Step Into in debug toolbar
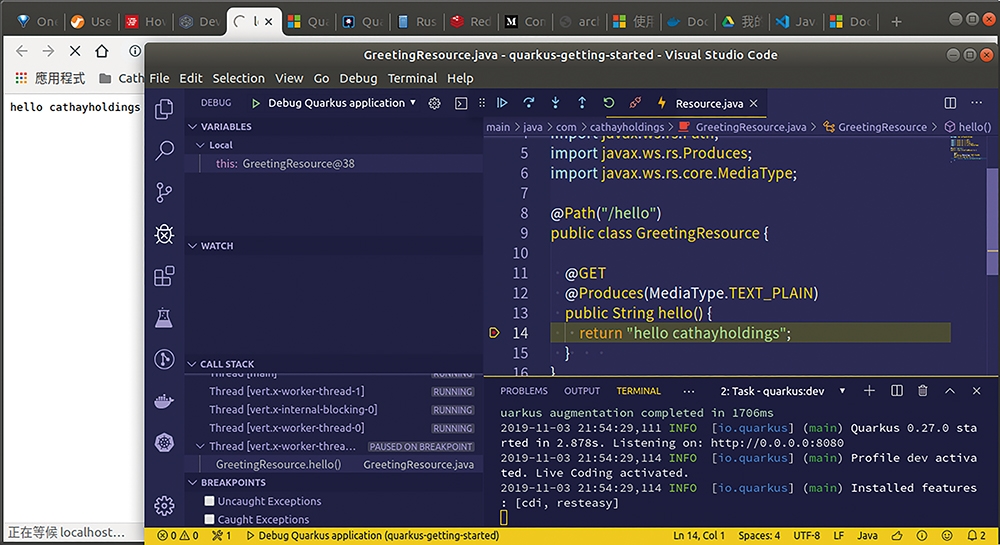 [x=555, y=103]
